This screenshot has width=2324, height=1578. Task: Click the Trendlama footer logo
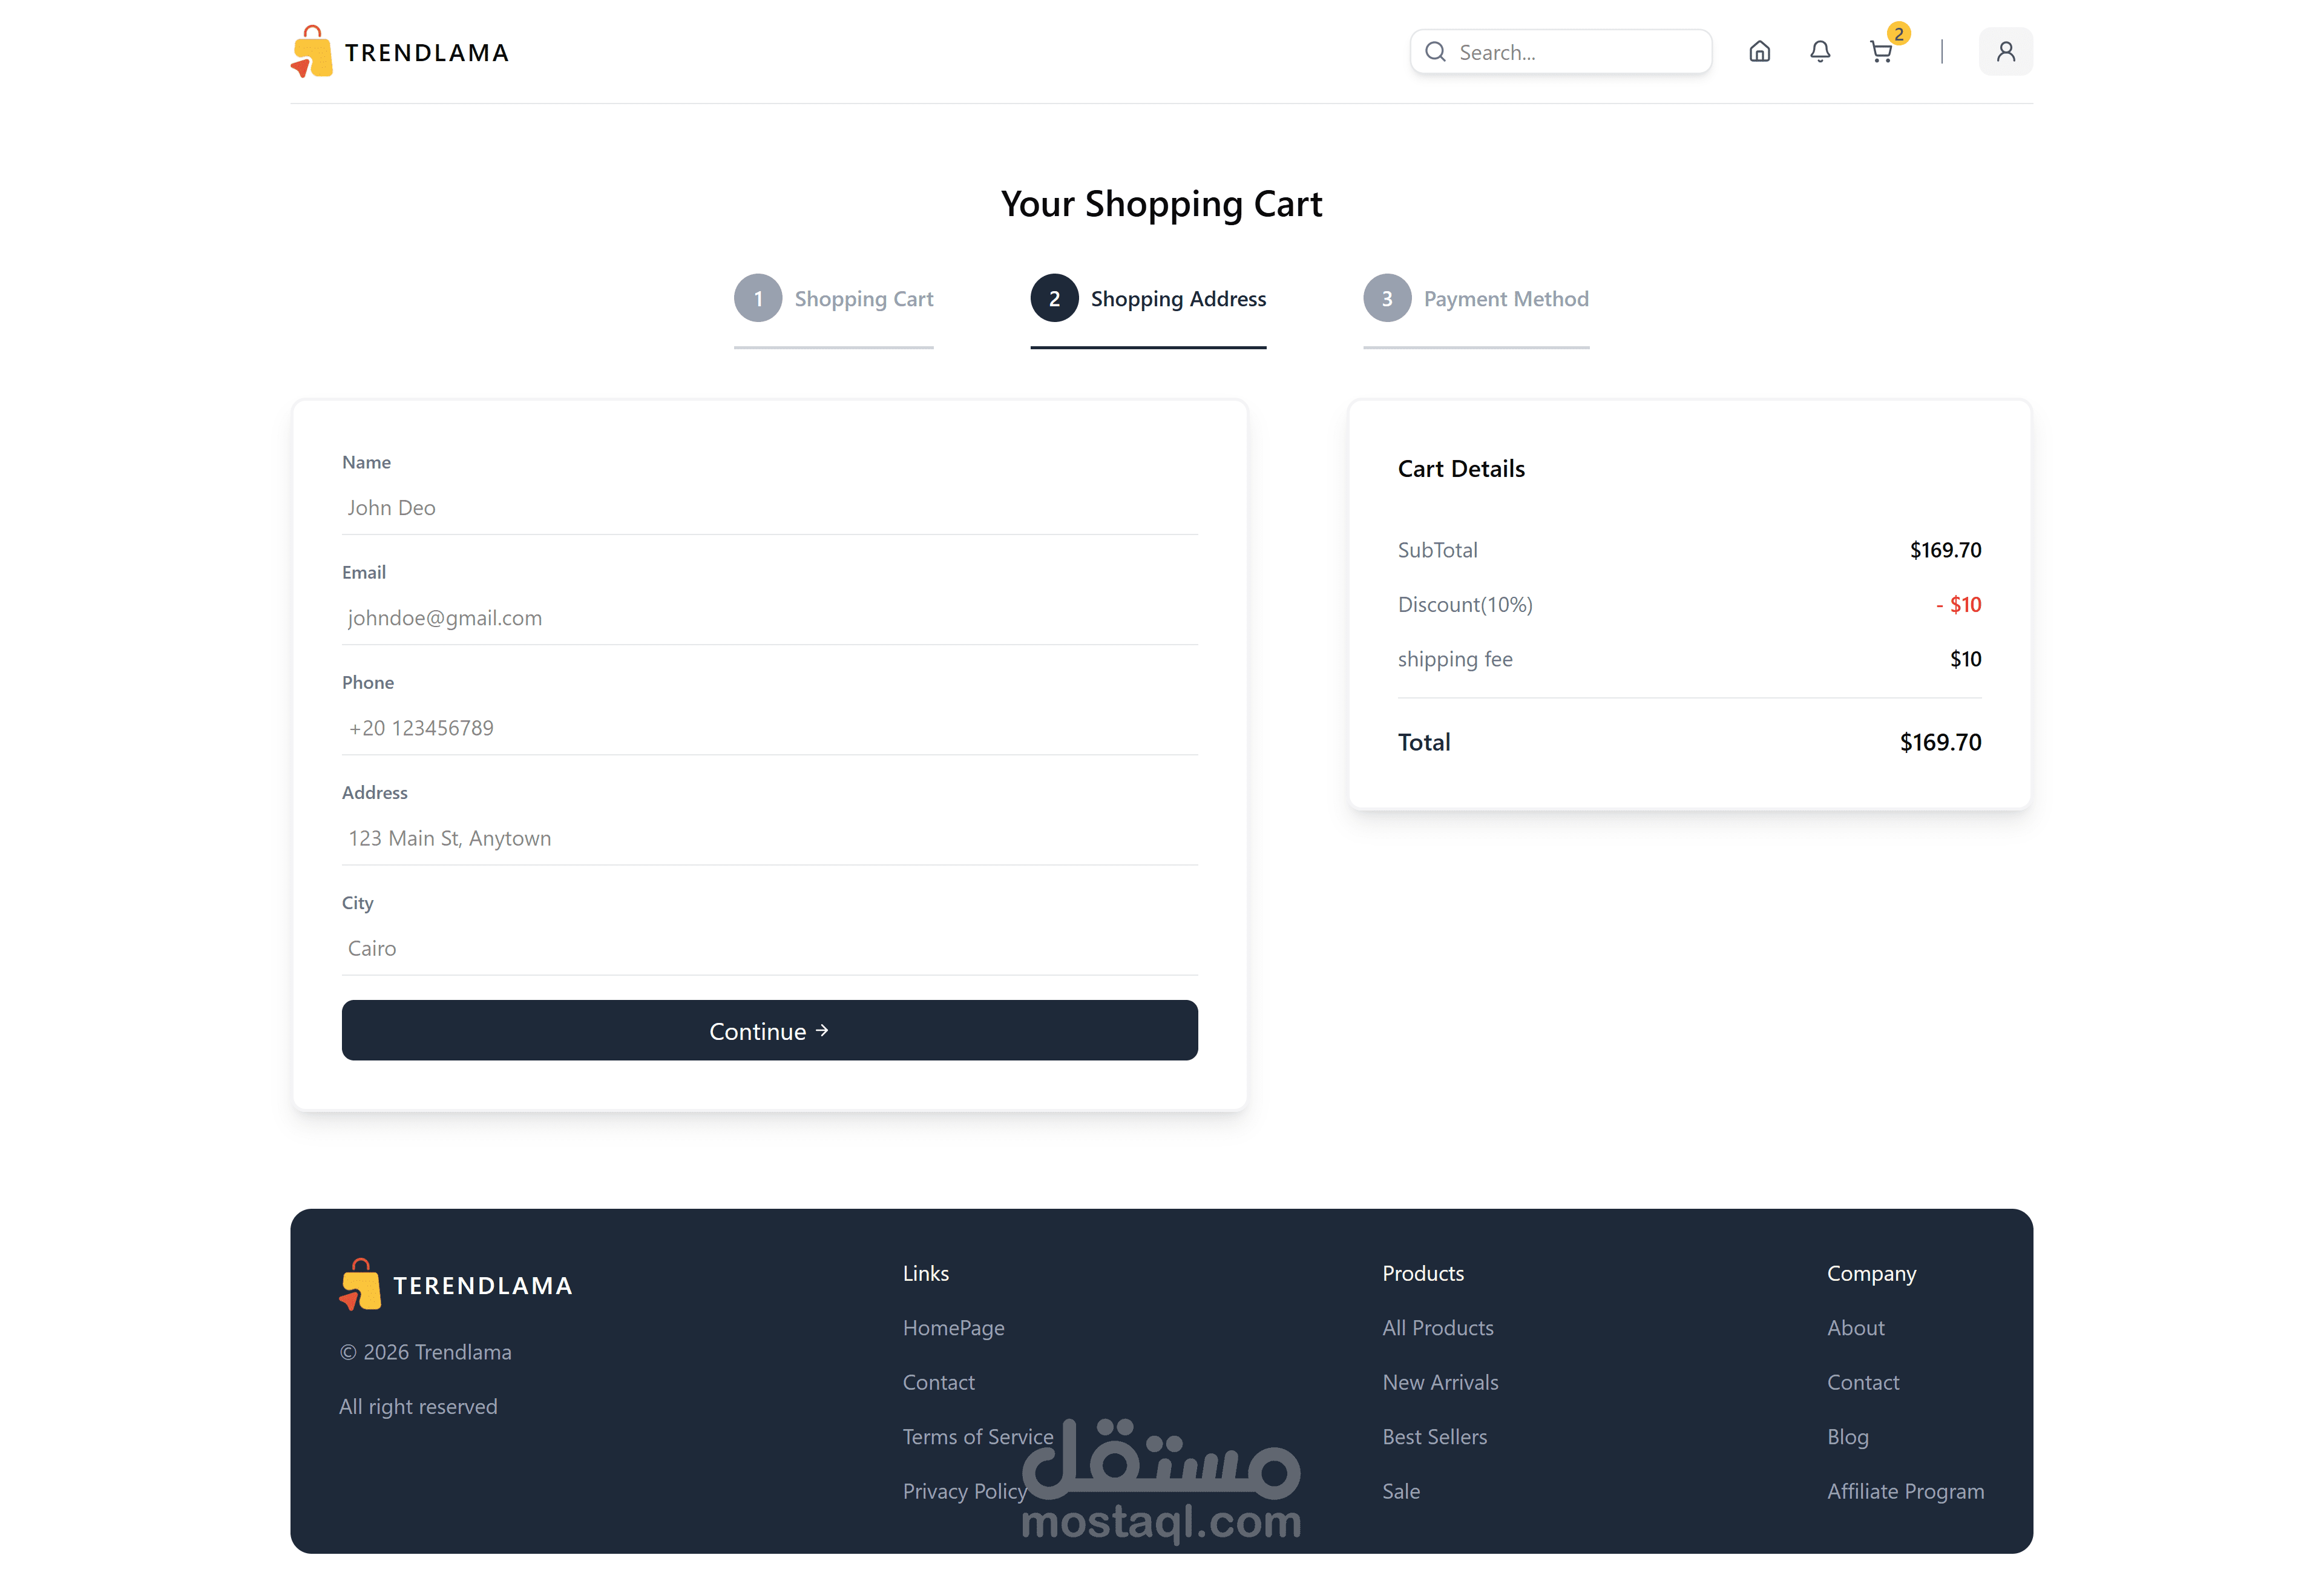point(456,1285)
